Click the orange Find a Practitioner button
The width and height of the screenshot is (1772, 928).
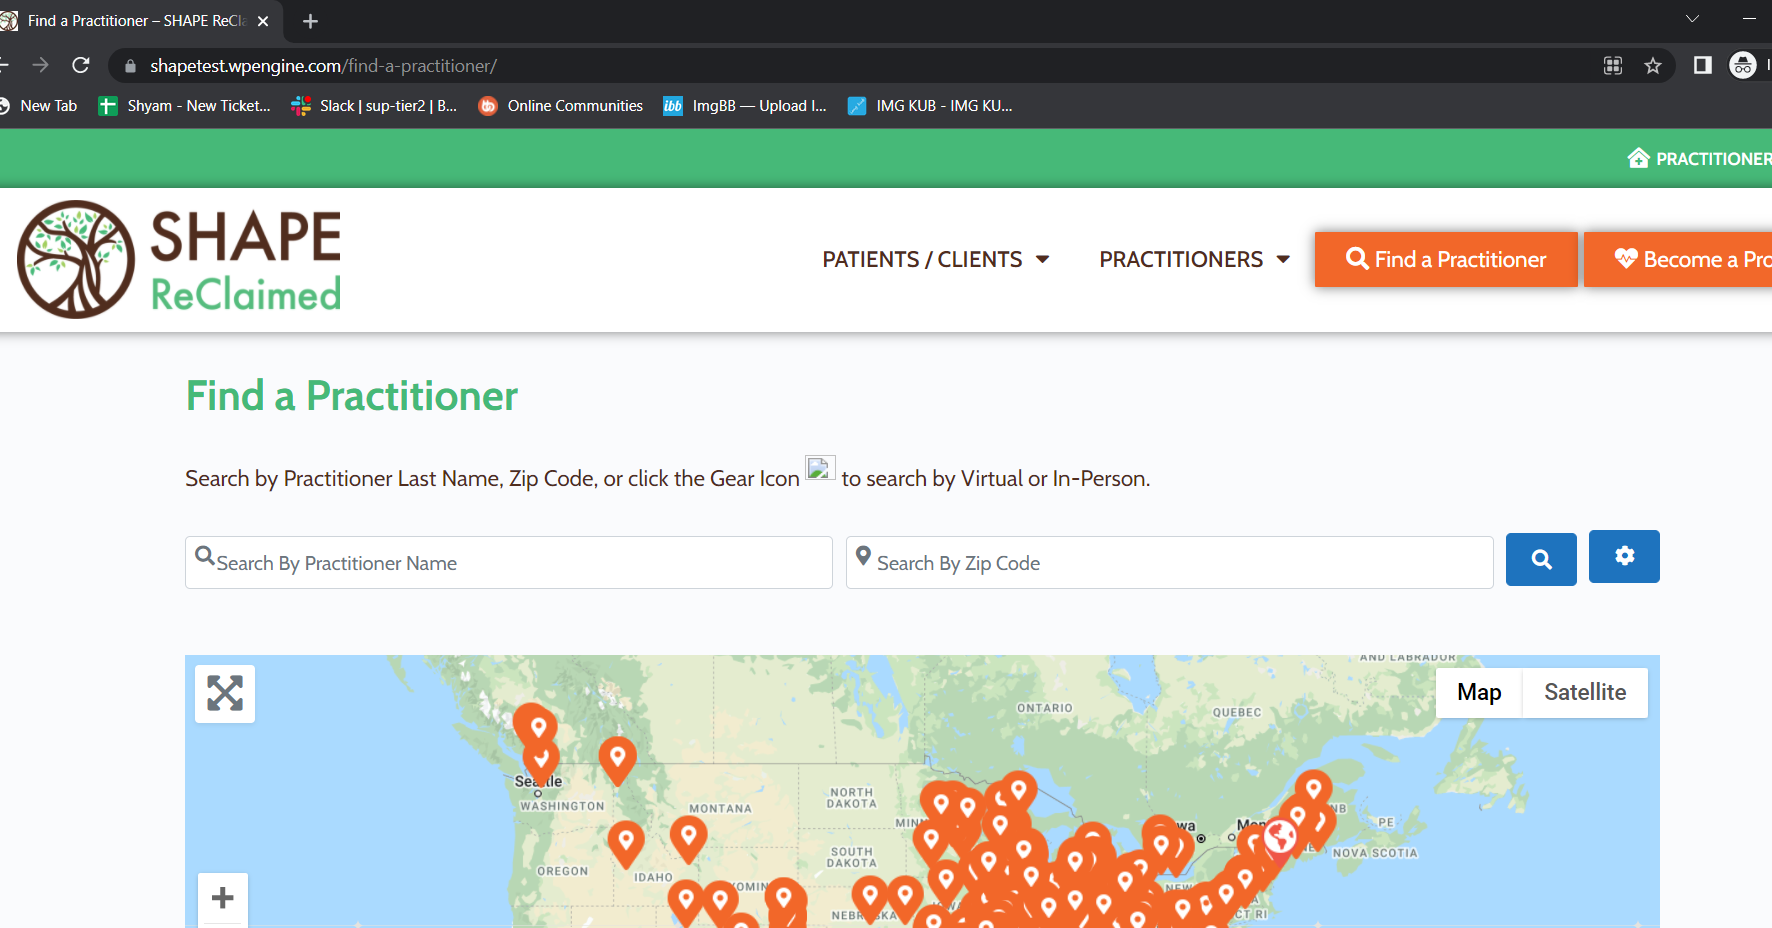click(1445, 260)
